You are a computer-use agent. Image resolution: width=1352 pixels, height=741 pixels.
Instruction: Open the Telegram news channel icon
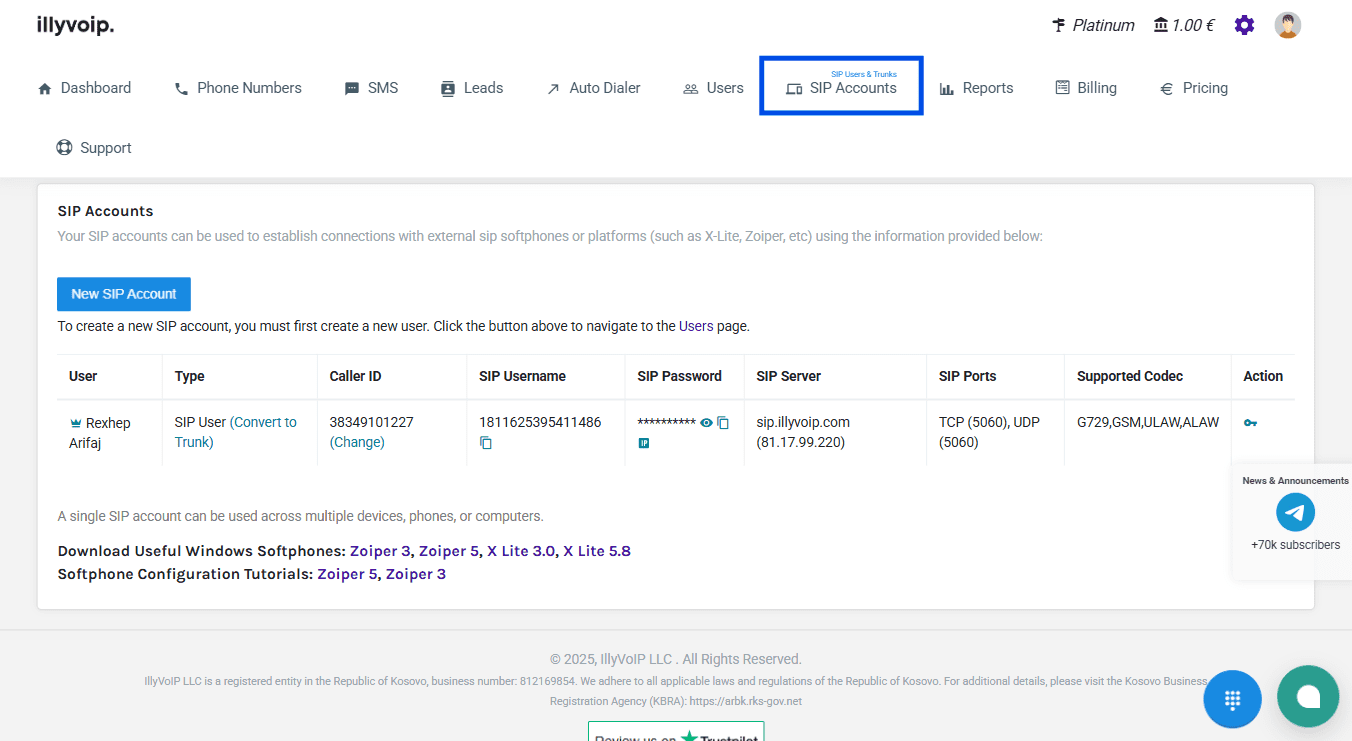pyautogui.click(x=1295, y=513)
